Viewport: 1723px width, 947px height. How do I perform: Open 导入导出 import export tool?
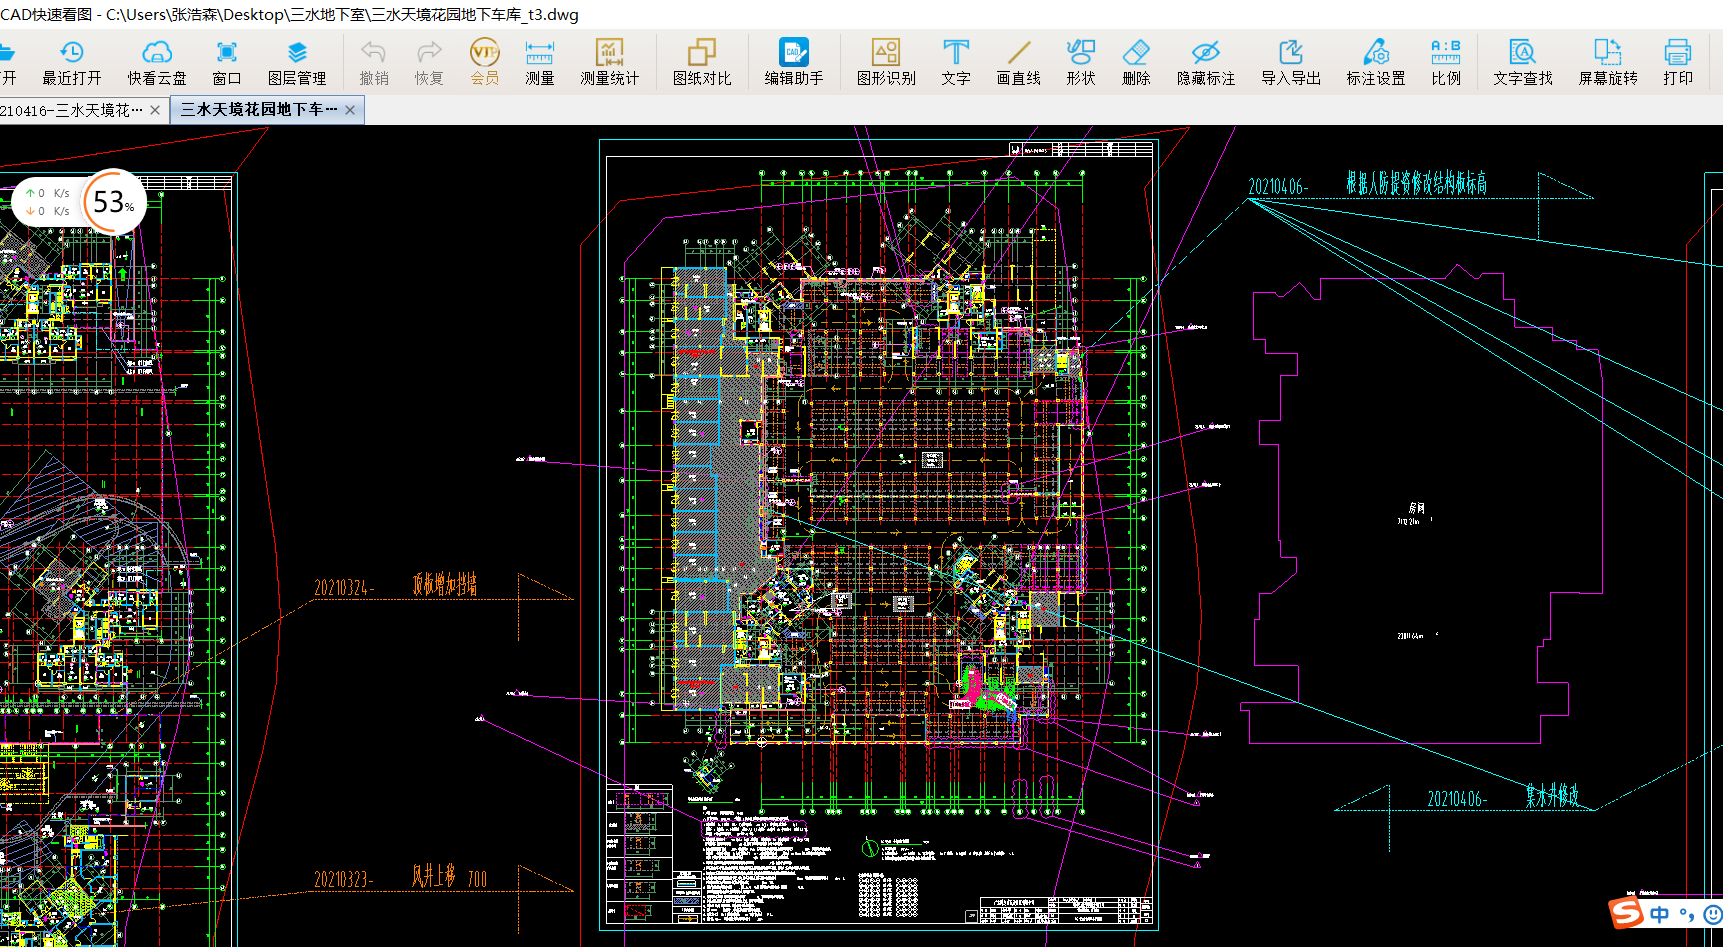(x=1291, y=63)
